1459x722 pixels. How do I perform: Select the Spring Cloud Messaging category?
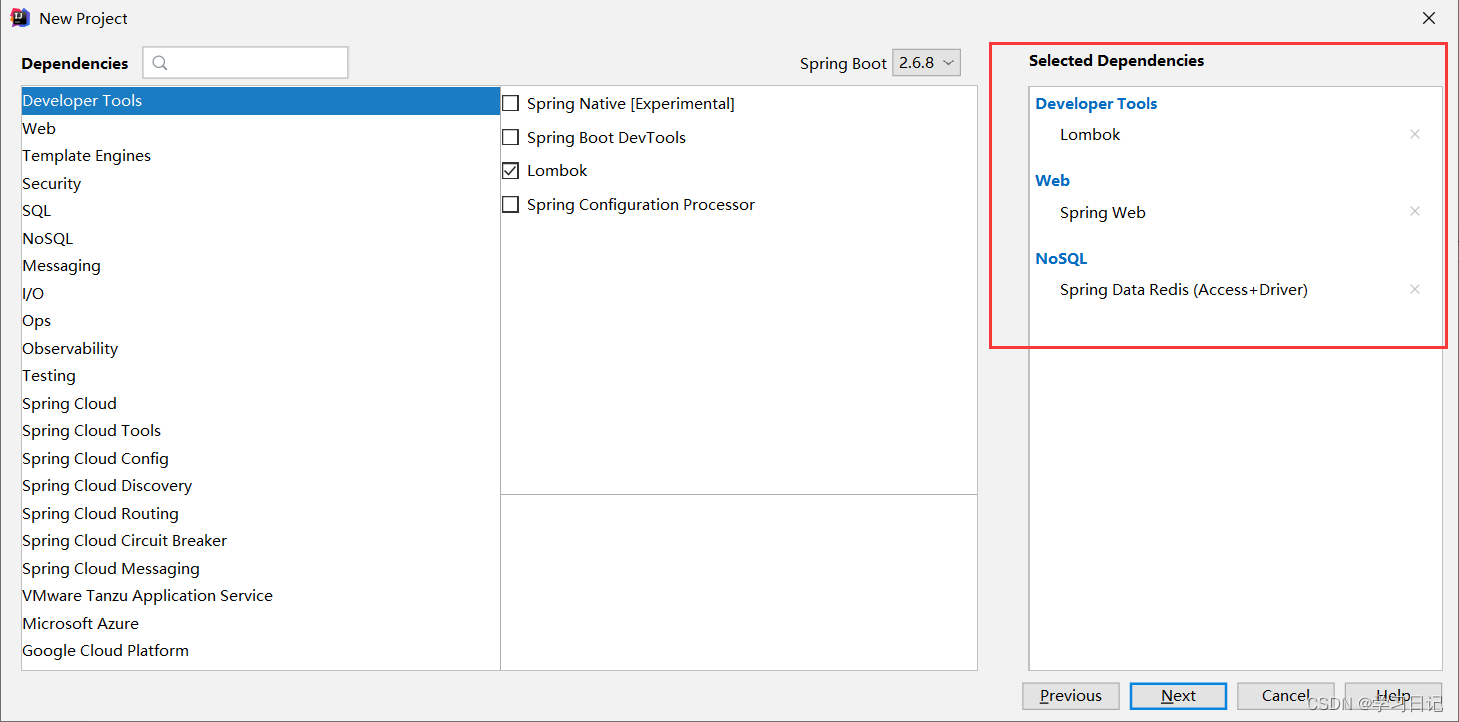coord(261,568)
